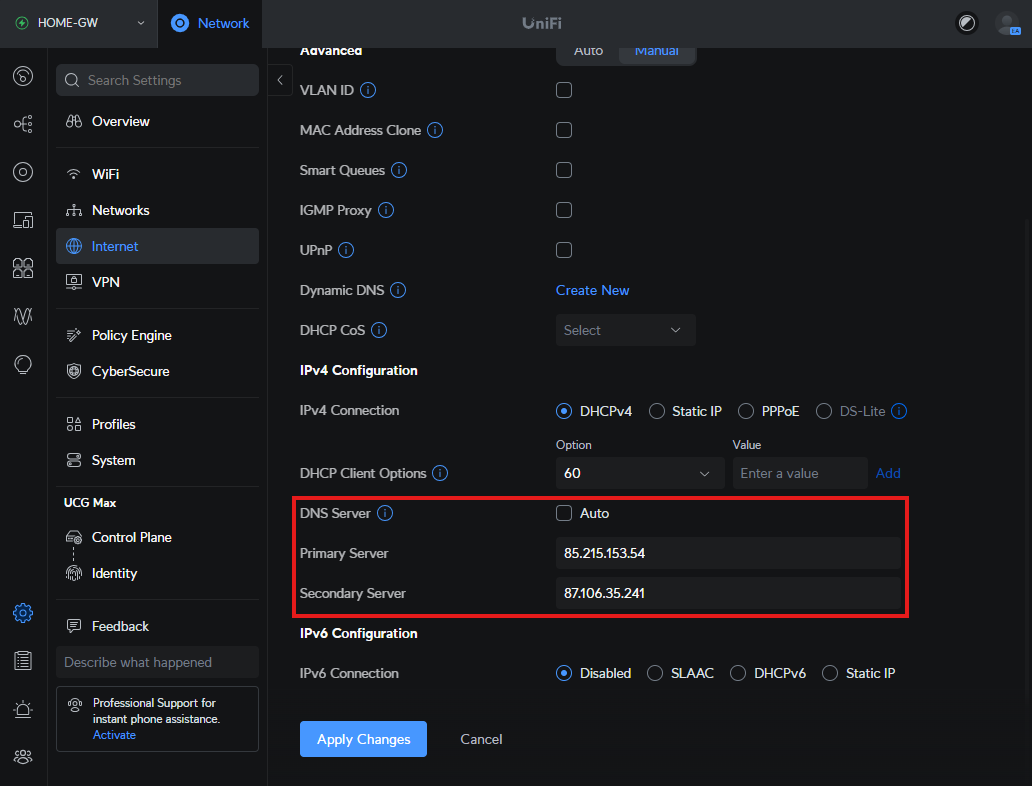Viewport: 1032px width, 786px height.
Task: Open the dashboard icon in left rail
Action: 23,76
